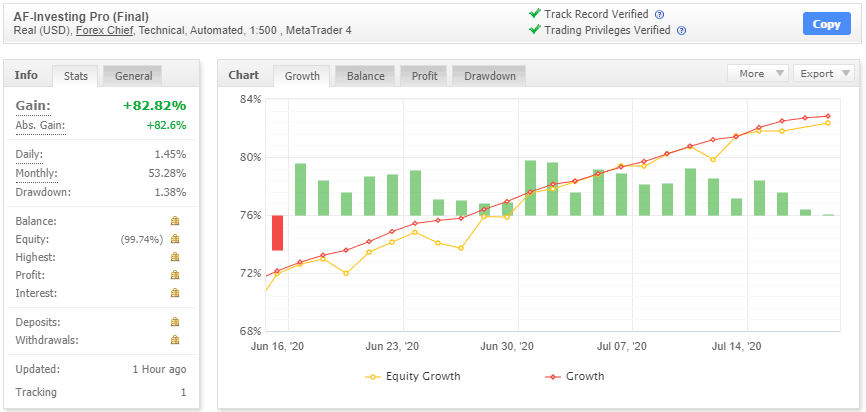This screenshot has height=412, width=866.
Task: Click the red bar on the chart
Action: coord(277,233)
